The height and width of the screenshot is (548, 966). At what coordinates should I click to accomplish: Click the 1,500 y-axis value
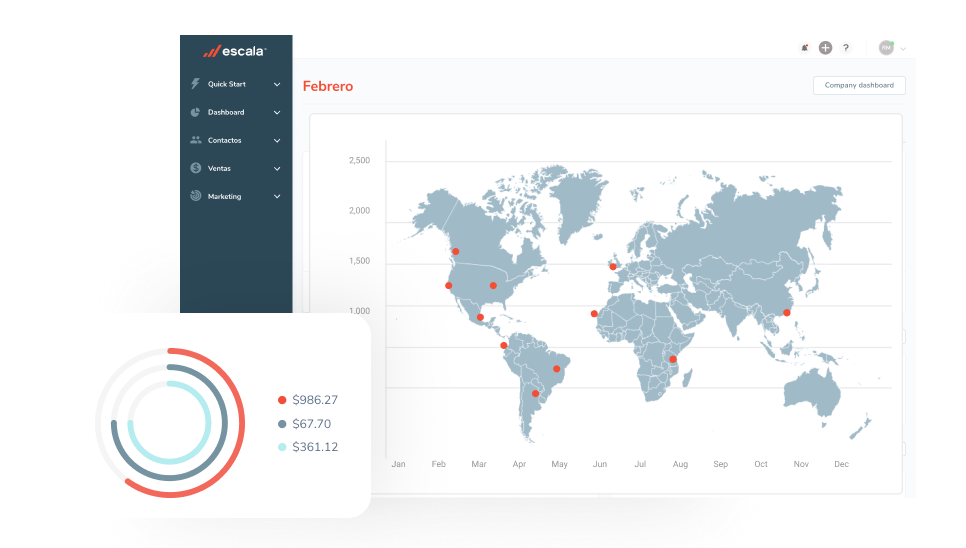[360, 261]
